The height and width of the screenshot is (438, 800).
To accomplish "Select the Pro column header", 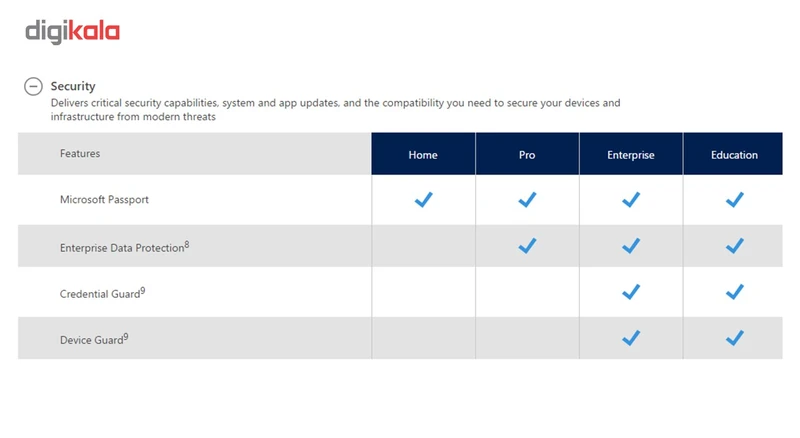I will (x=527, y=155).
